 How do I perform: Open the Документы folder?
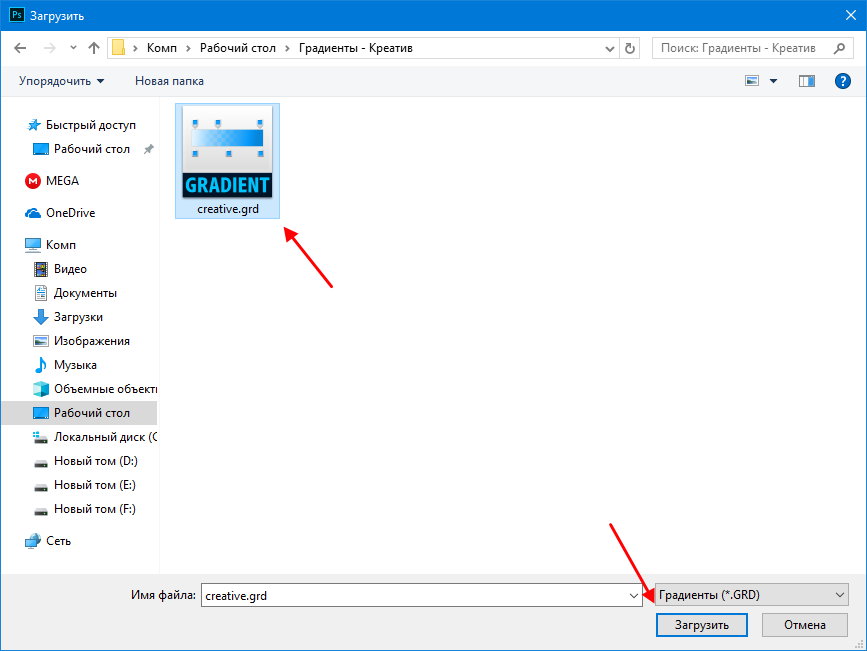pos(76,293)
